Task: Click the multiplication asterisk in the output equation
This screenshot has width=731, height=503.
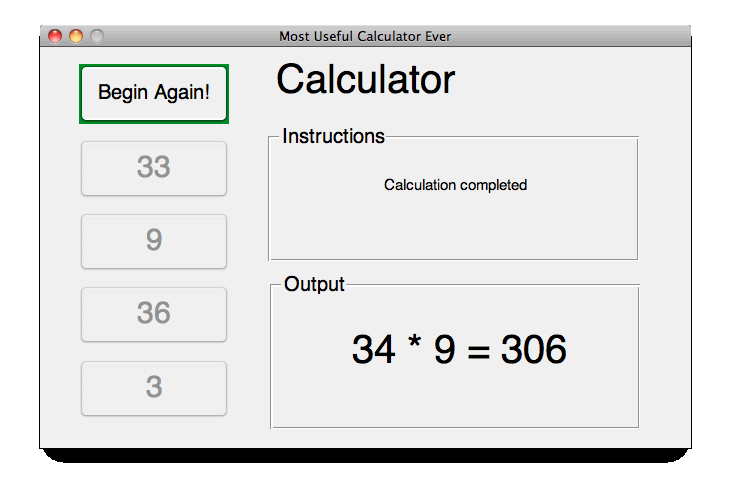Action: 415,350
